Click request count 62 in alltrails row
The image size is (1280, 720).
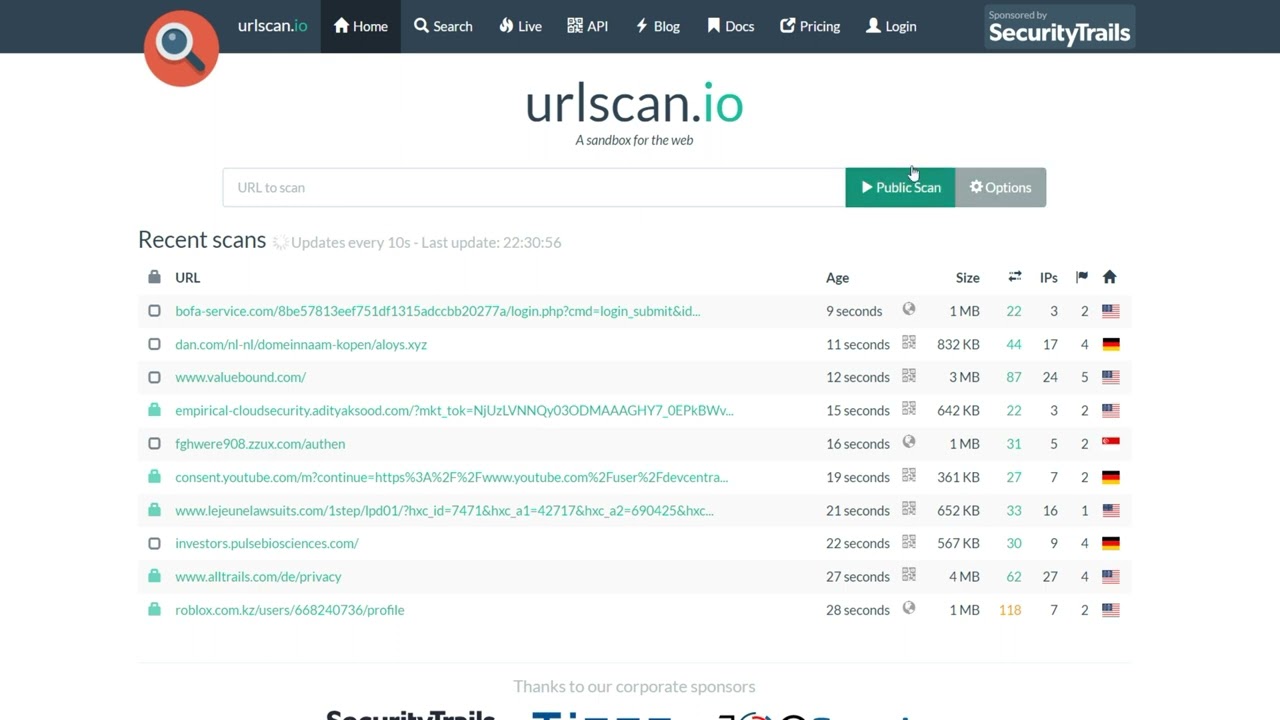1014,576
